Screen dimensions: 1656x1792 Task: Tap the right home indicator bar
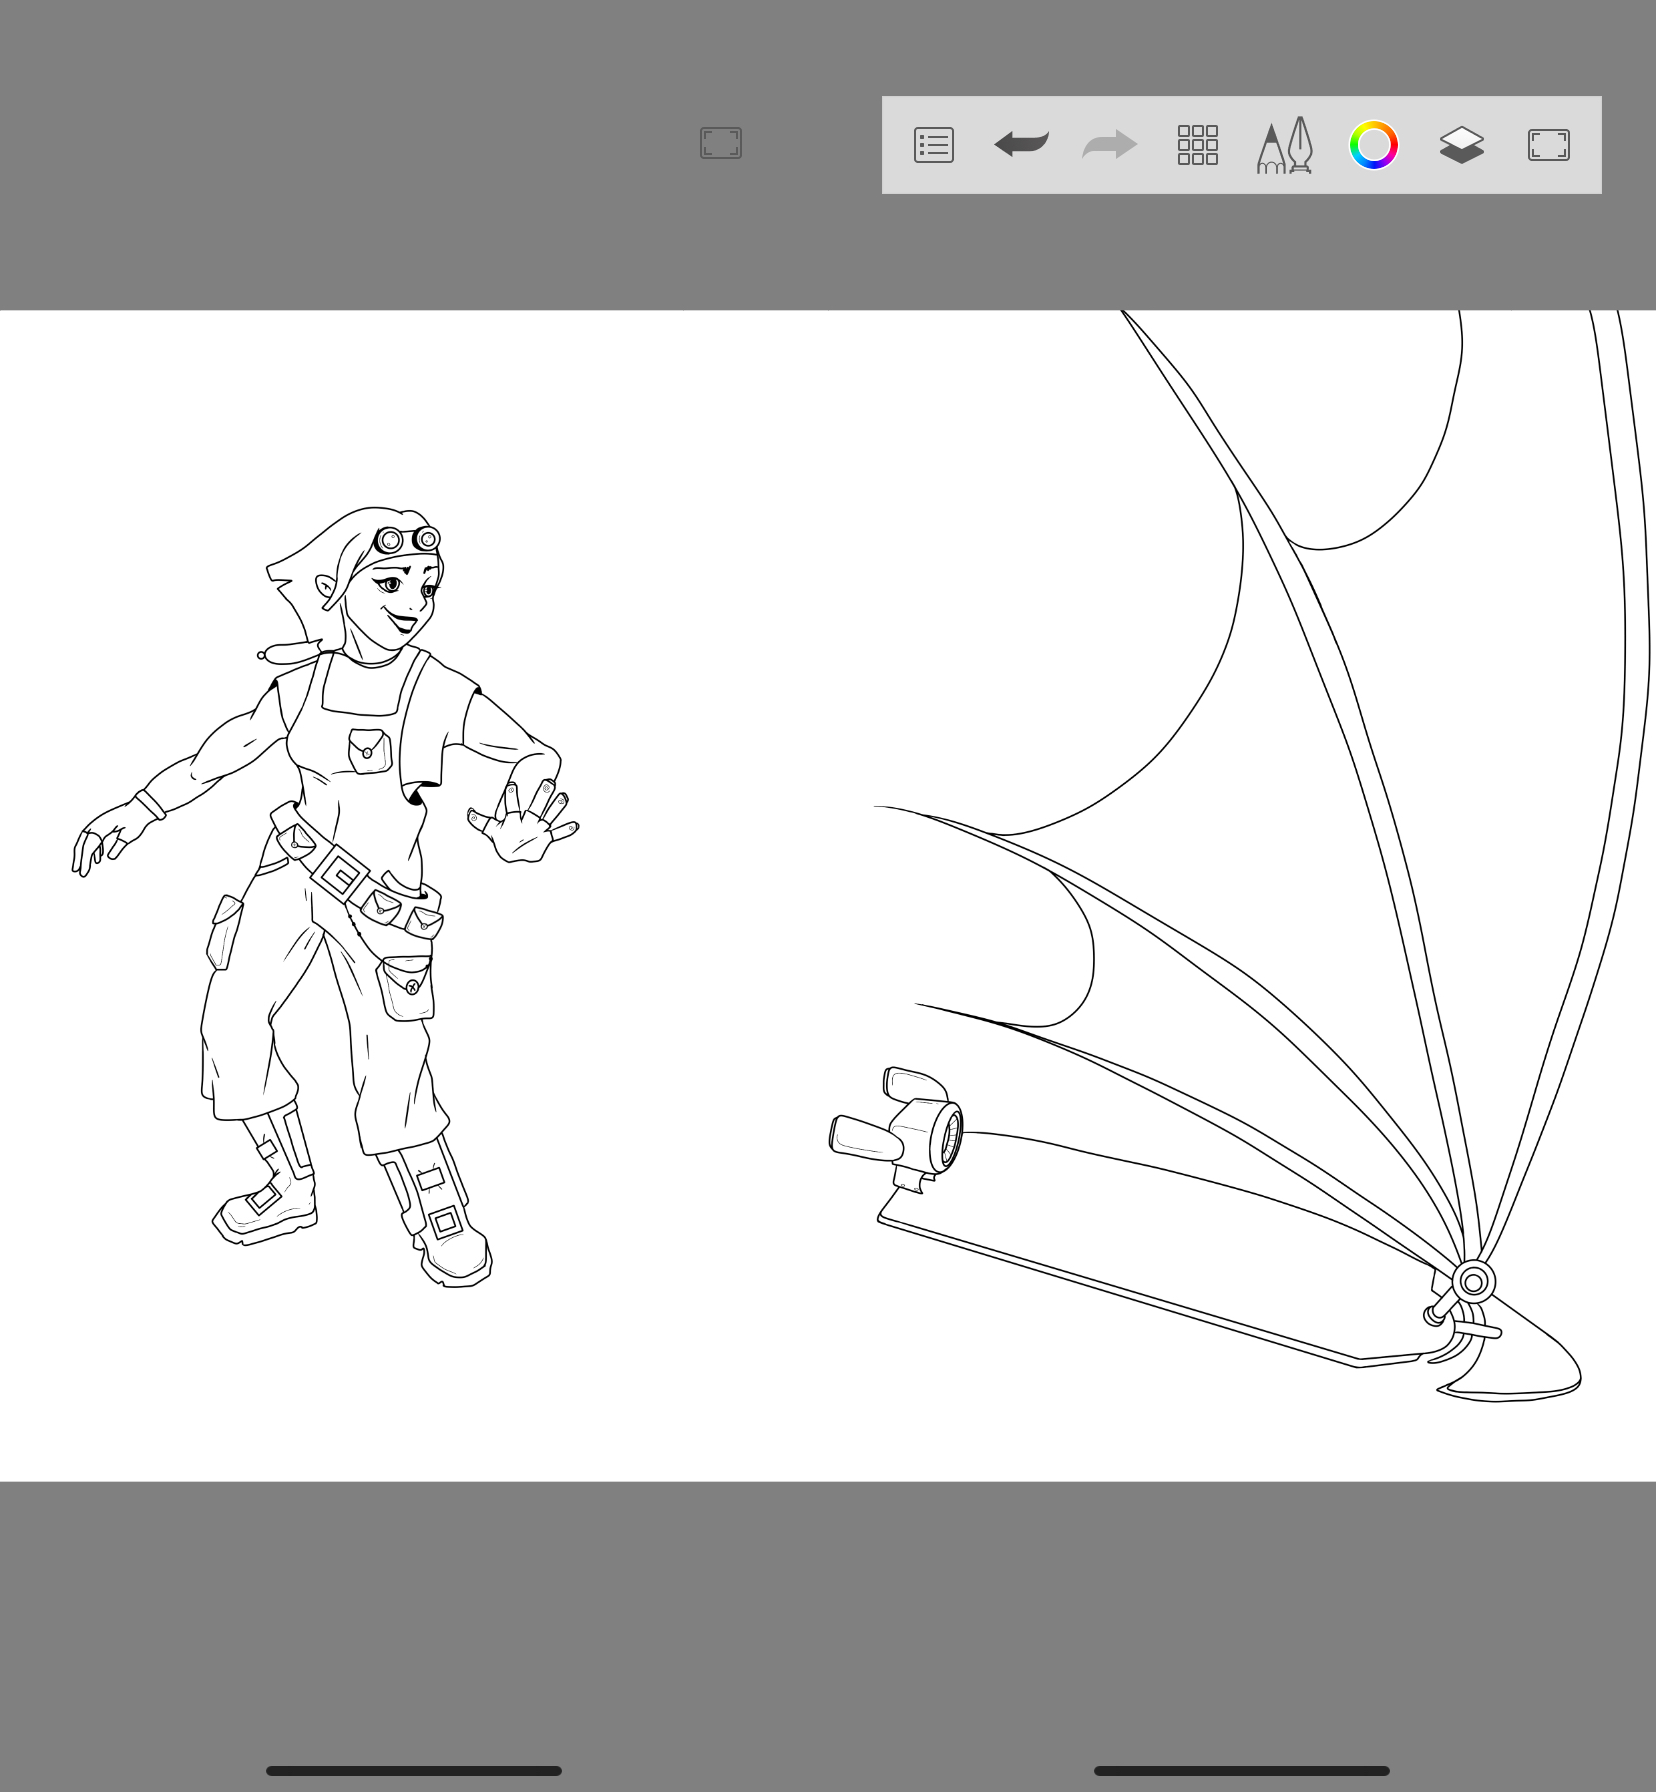(1242, 1771)
